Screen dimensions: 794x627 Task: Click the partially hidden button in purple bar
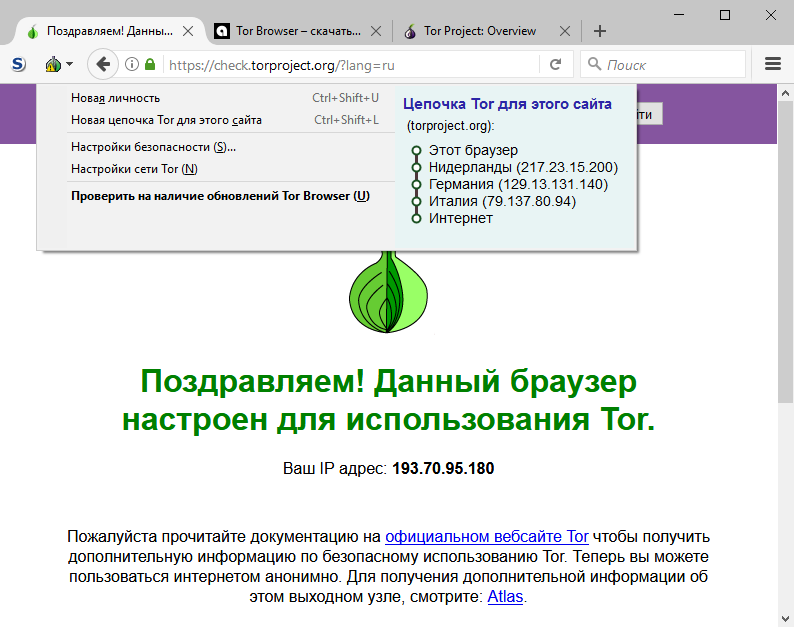tap(650, 114)
